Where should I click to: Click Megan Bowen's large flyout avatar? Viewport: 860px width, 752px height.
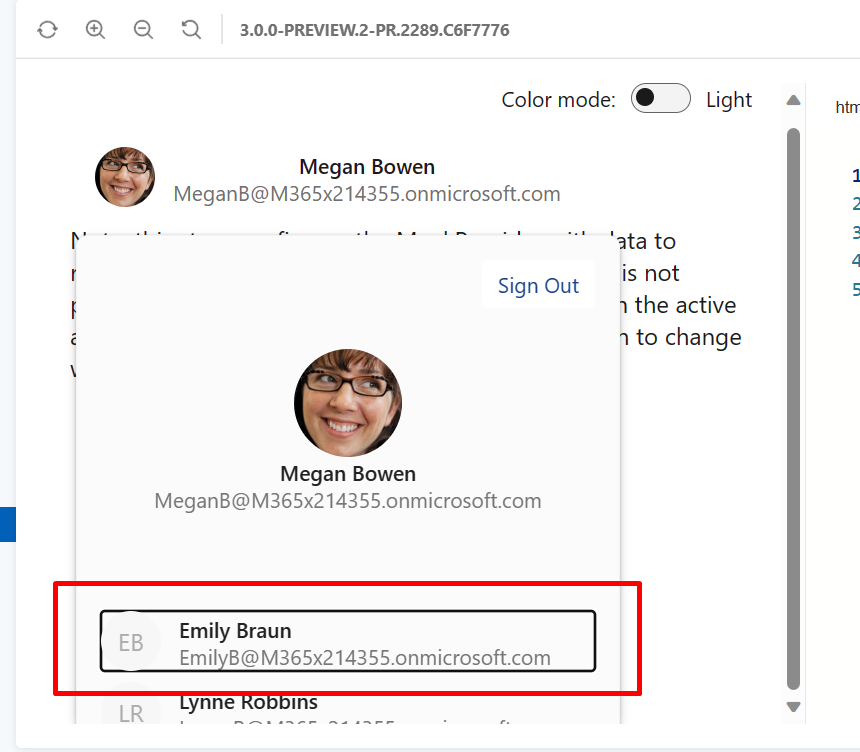coord(347,402)
